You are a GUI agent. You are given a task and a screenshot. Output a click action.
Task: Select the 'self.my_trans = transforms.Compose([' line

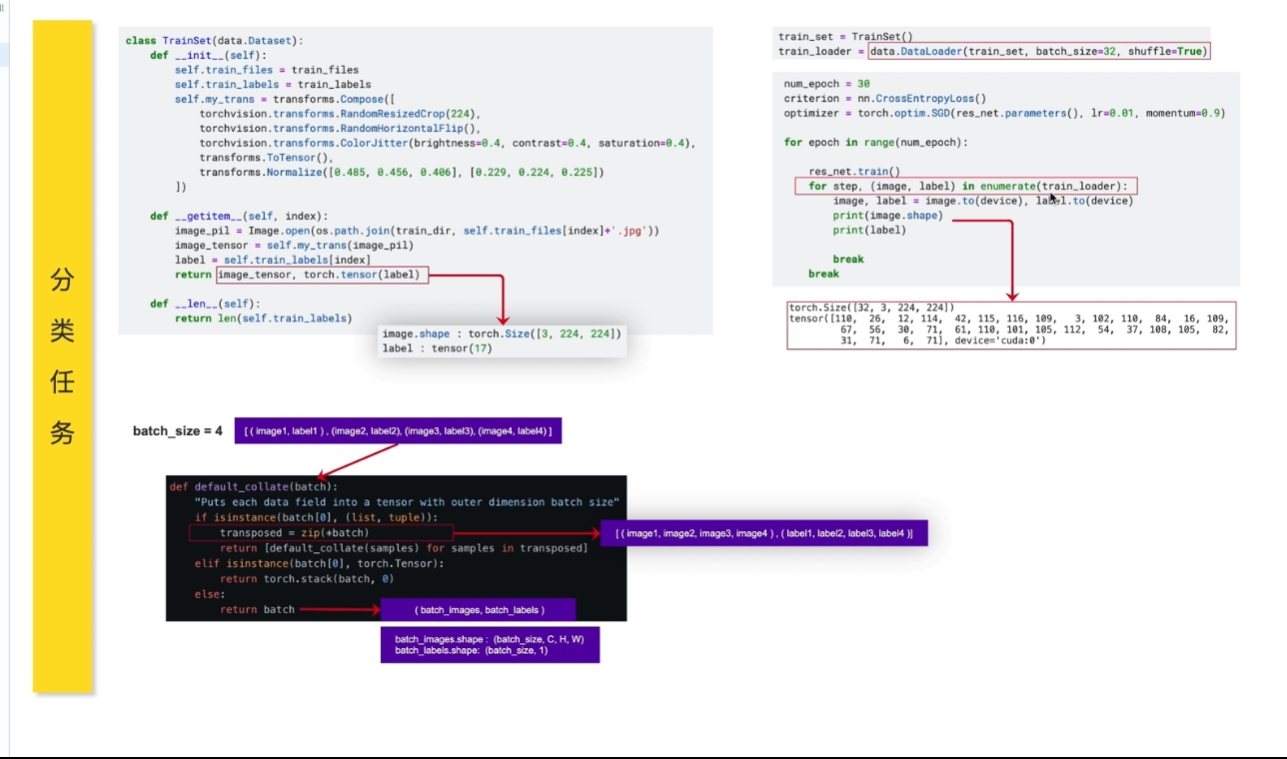pos(286,100)
